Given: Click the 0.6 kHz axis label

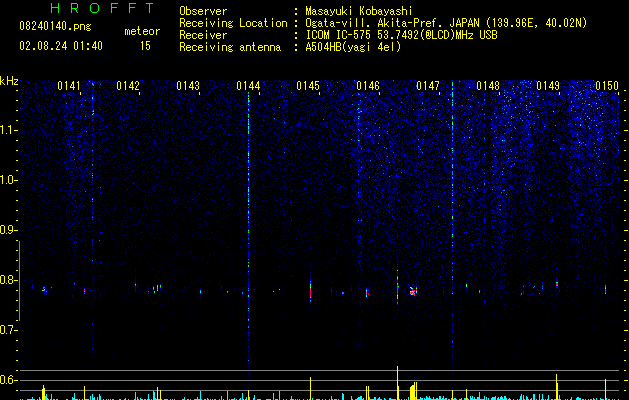Looking at the screenshot, I should pyautogui.click(x=8, y=380).
